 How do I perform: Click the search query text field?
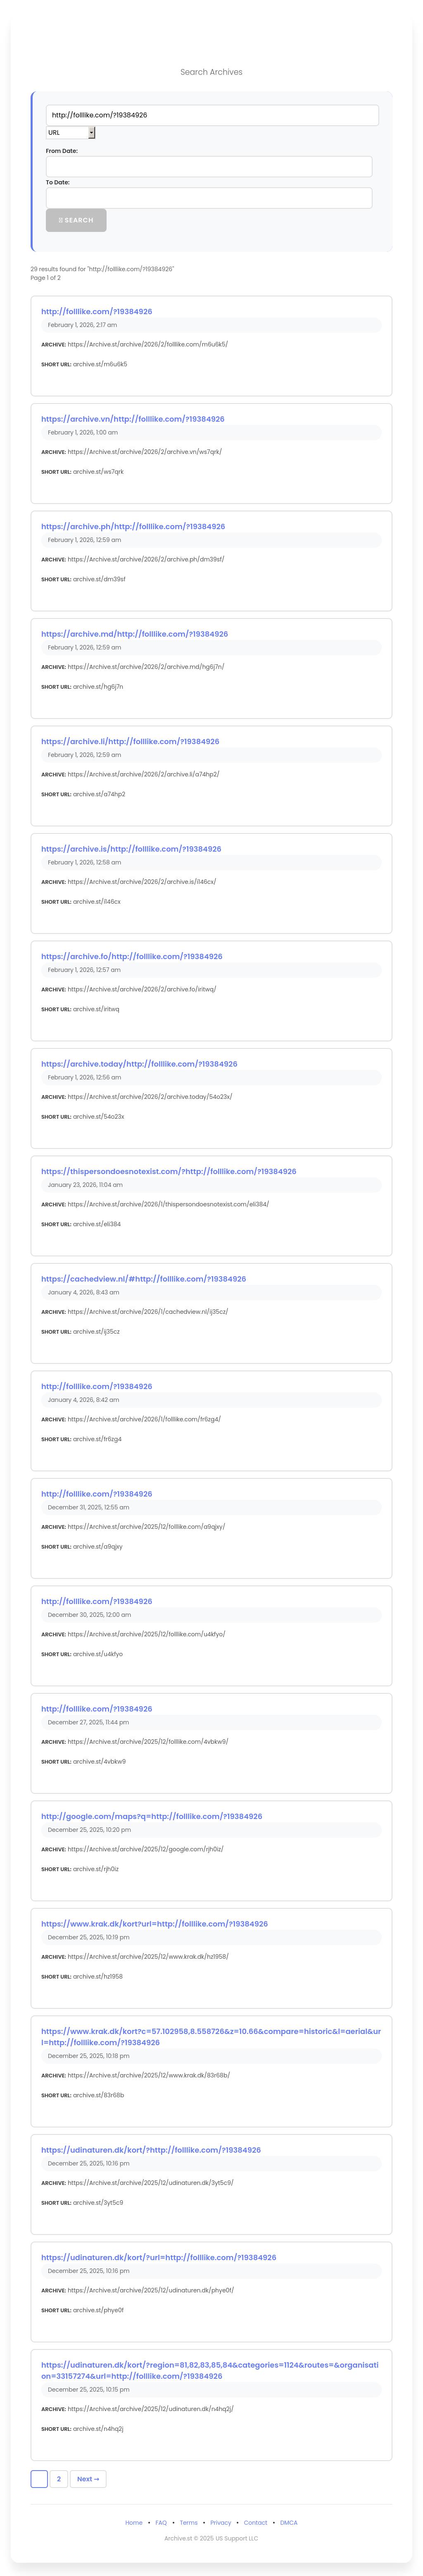tap(212, 115)
